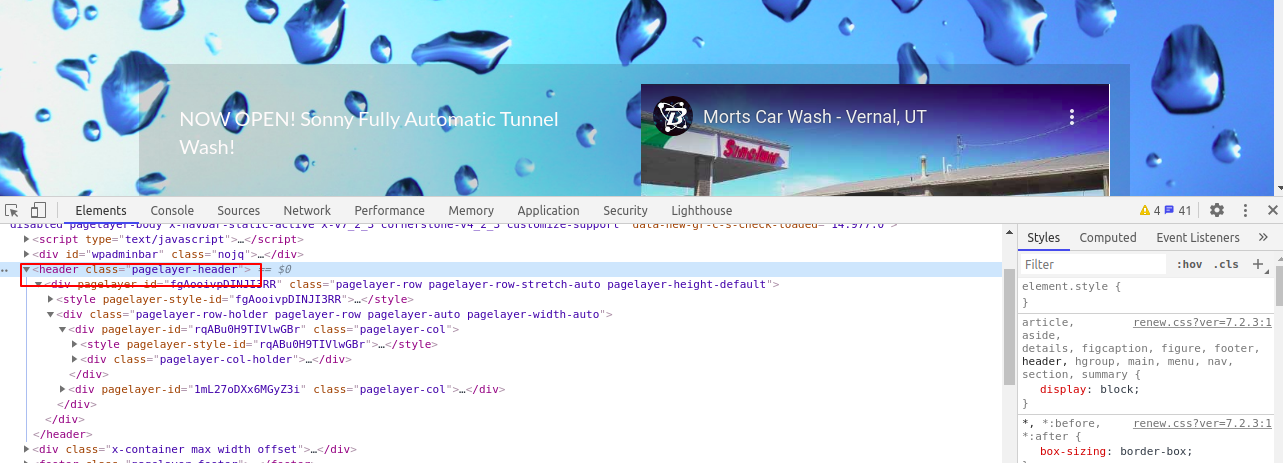Expand the script text/javascript node
Screen dimensions: 1283x463
pos(27,240)
